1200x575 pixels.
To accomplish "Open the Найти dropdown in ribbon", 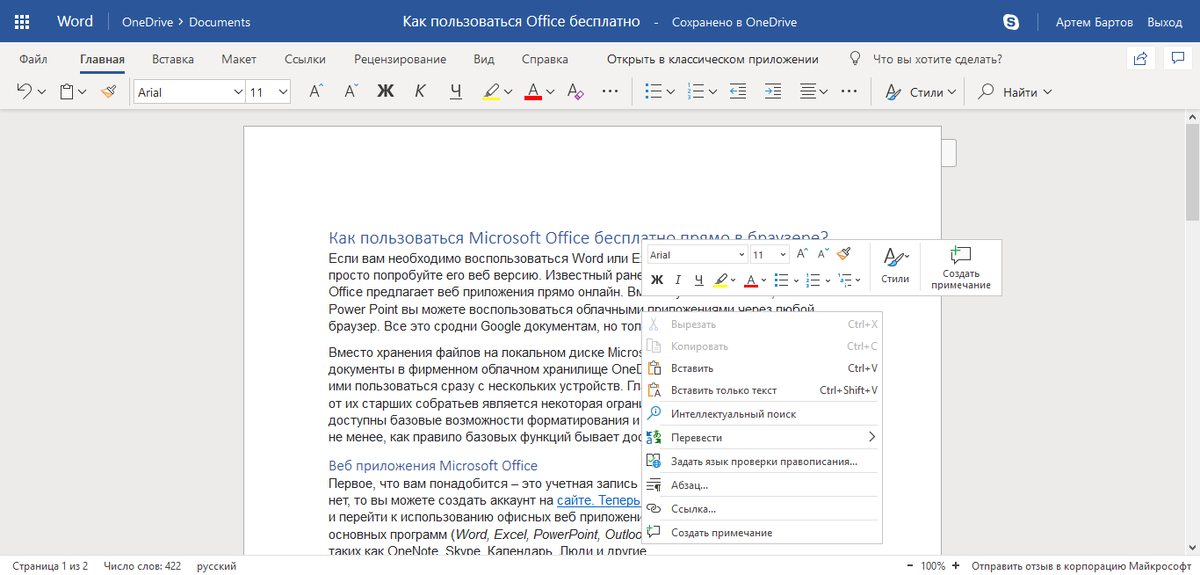I will (1015, 92).
